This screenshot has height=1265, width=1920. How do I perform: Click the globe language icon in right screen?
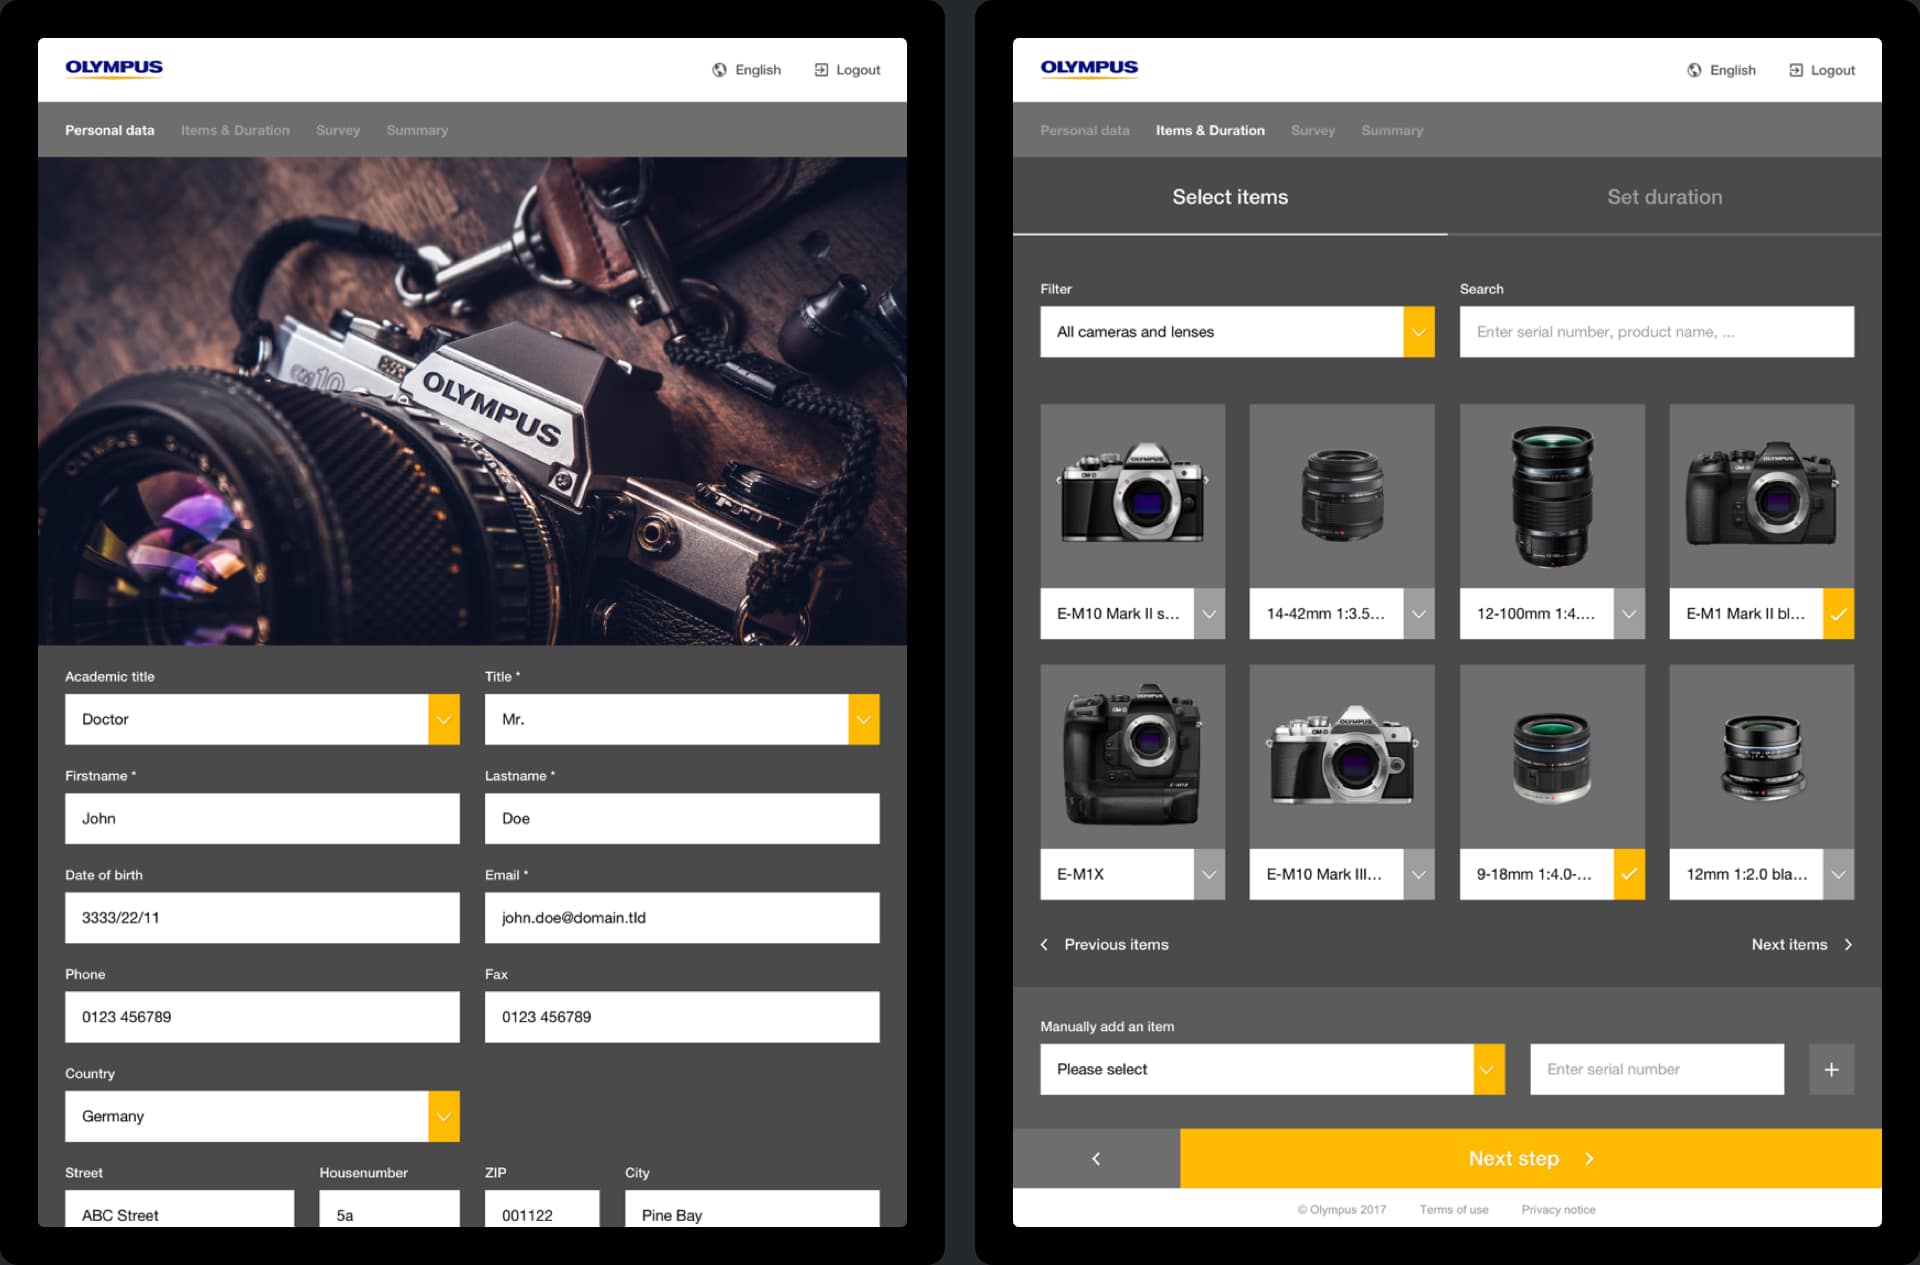(1694, 70)
